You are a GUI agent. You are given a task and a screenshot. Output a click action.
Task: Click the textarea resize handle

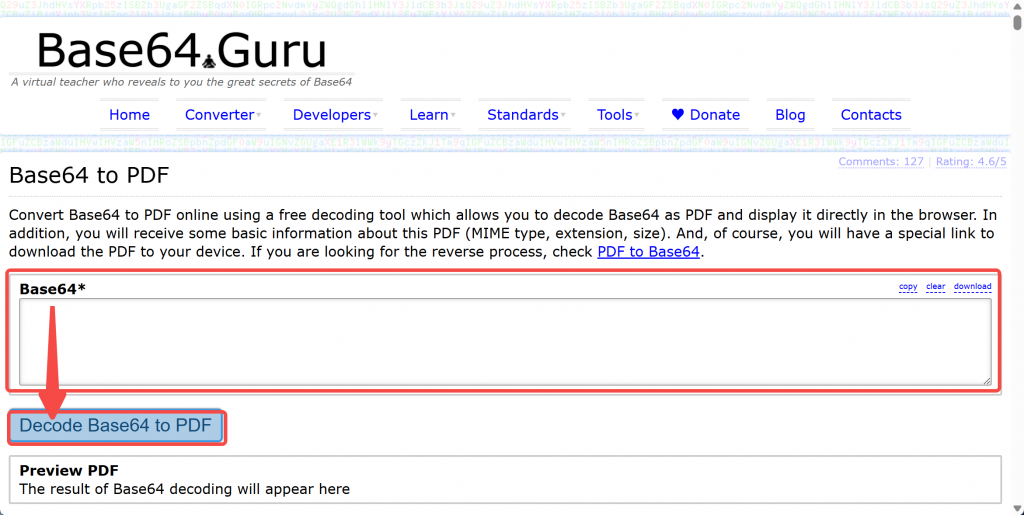click(x=986, y=380)
